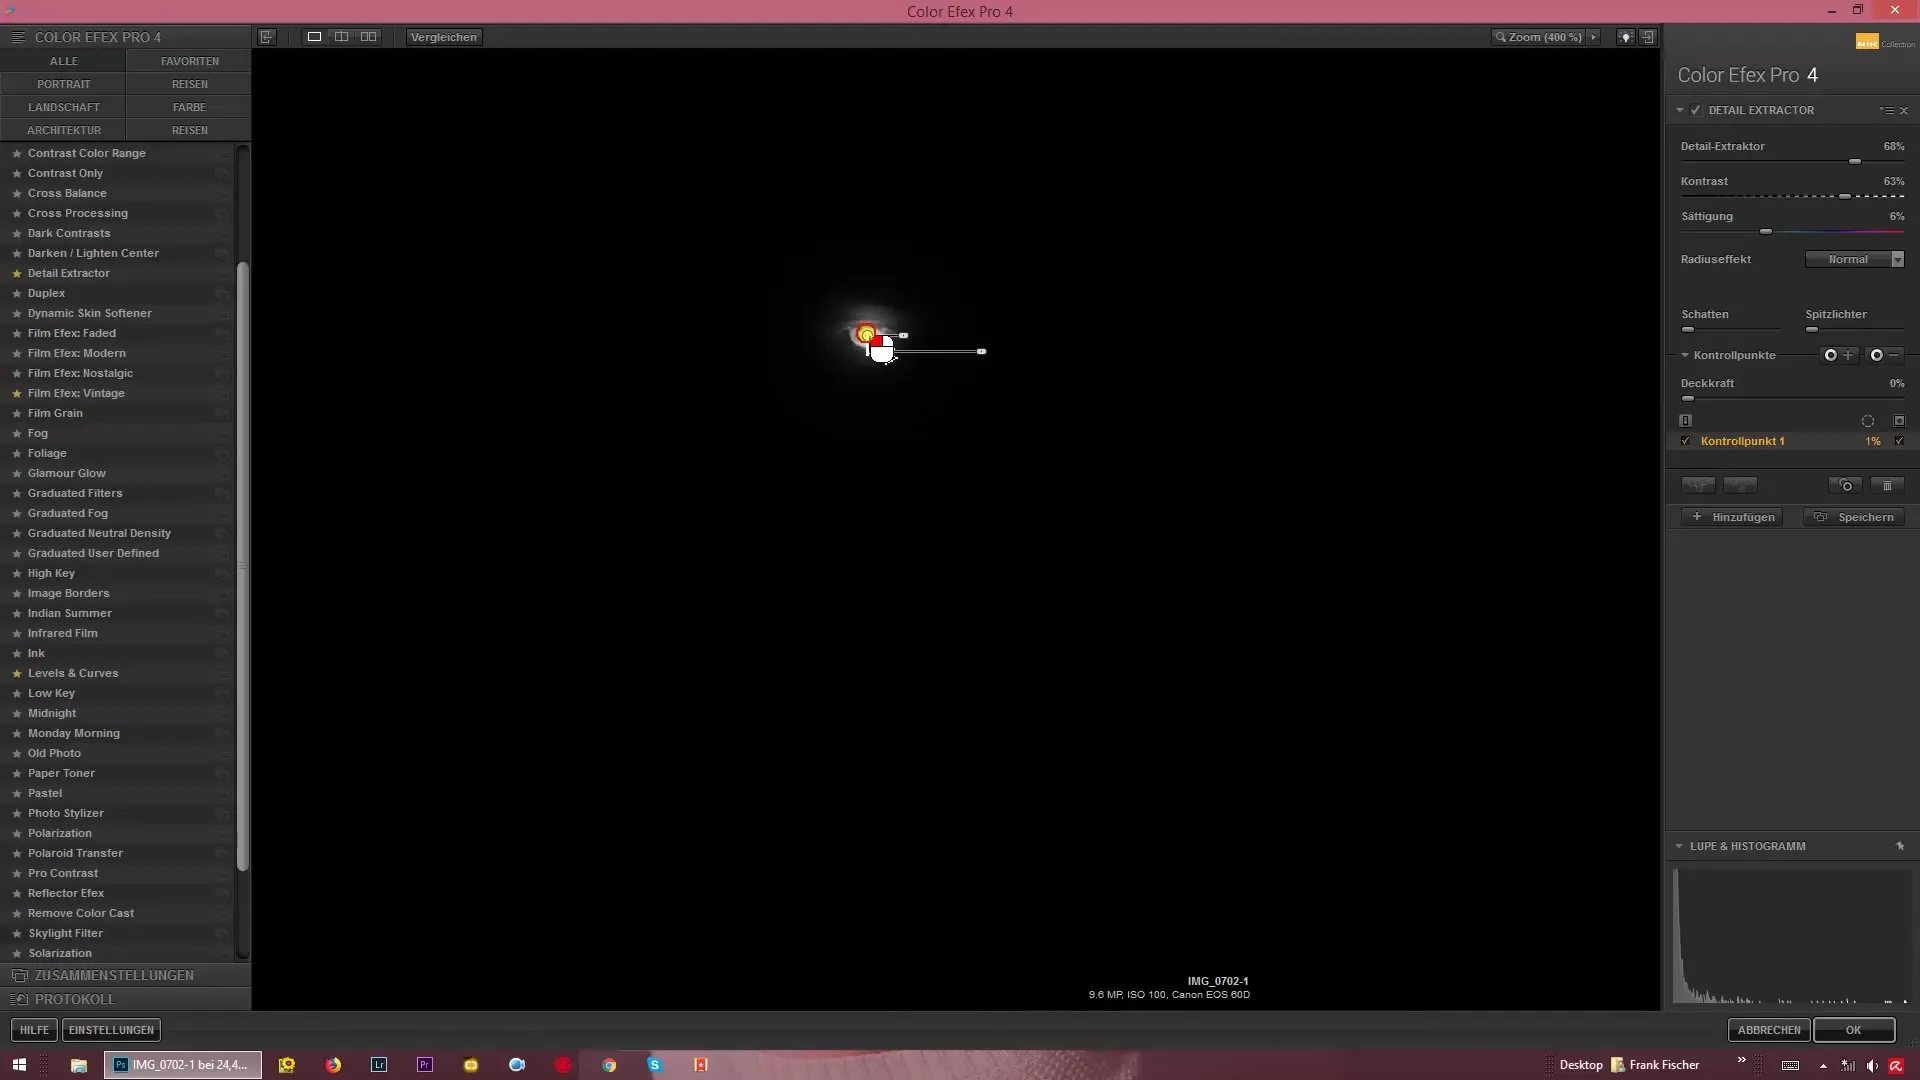Screen dimensions: 1920x1080
Task: Select the Portrait category tab
Action: point(63,84)
